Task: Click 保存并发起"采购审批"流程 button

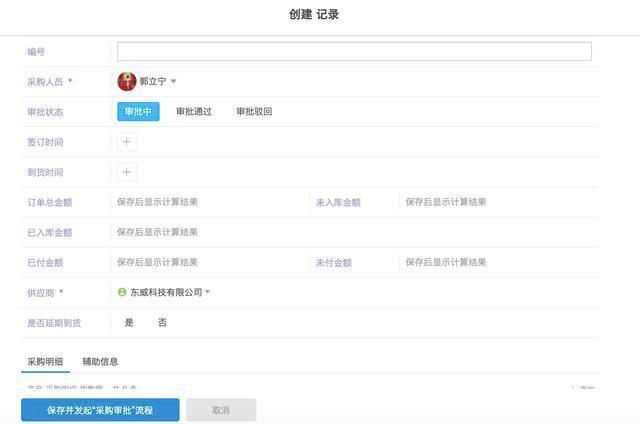Action: coord(100,410)
